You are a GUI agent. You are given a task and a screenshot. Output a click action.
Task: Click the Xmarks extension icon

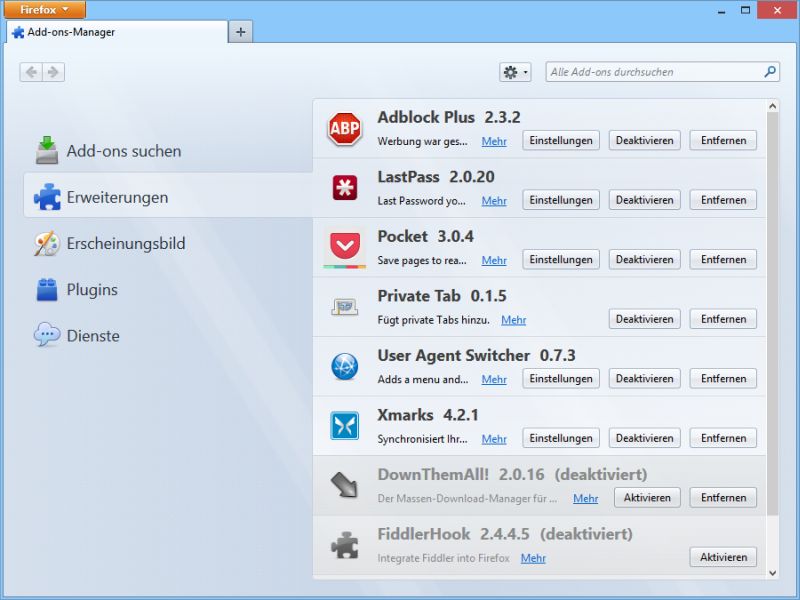[344, 426]
